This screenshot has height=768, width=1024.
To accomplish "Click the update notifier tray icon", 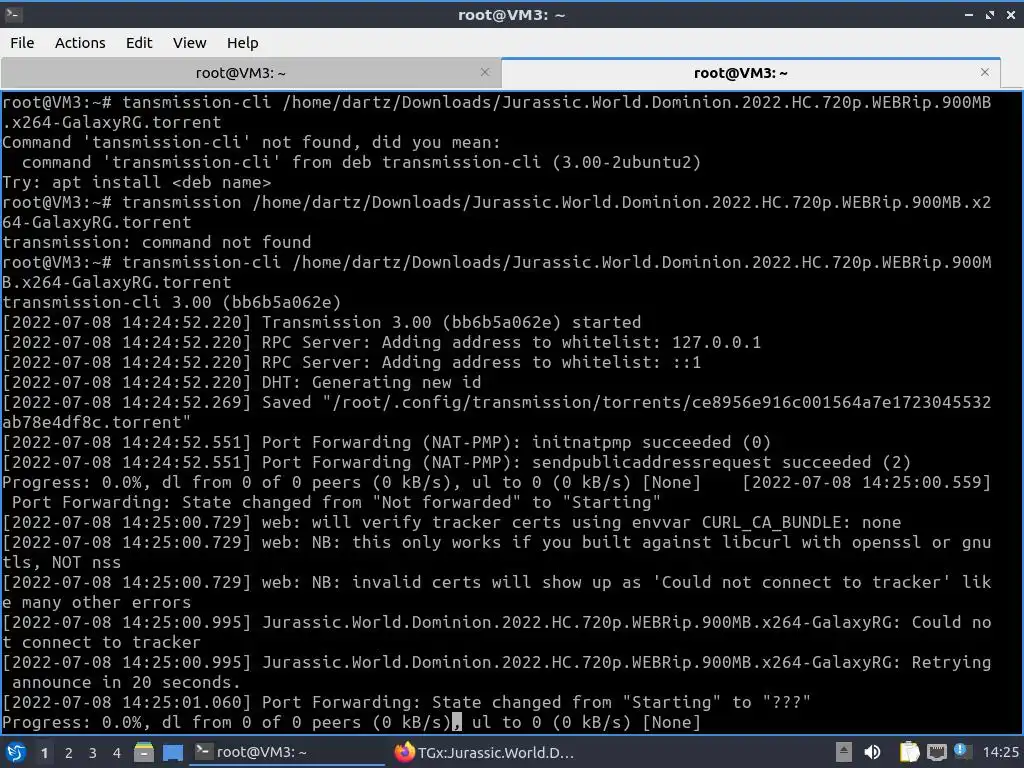I will click(x=961, y=751).
